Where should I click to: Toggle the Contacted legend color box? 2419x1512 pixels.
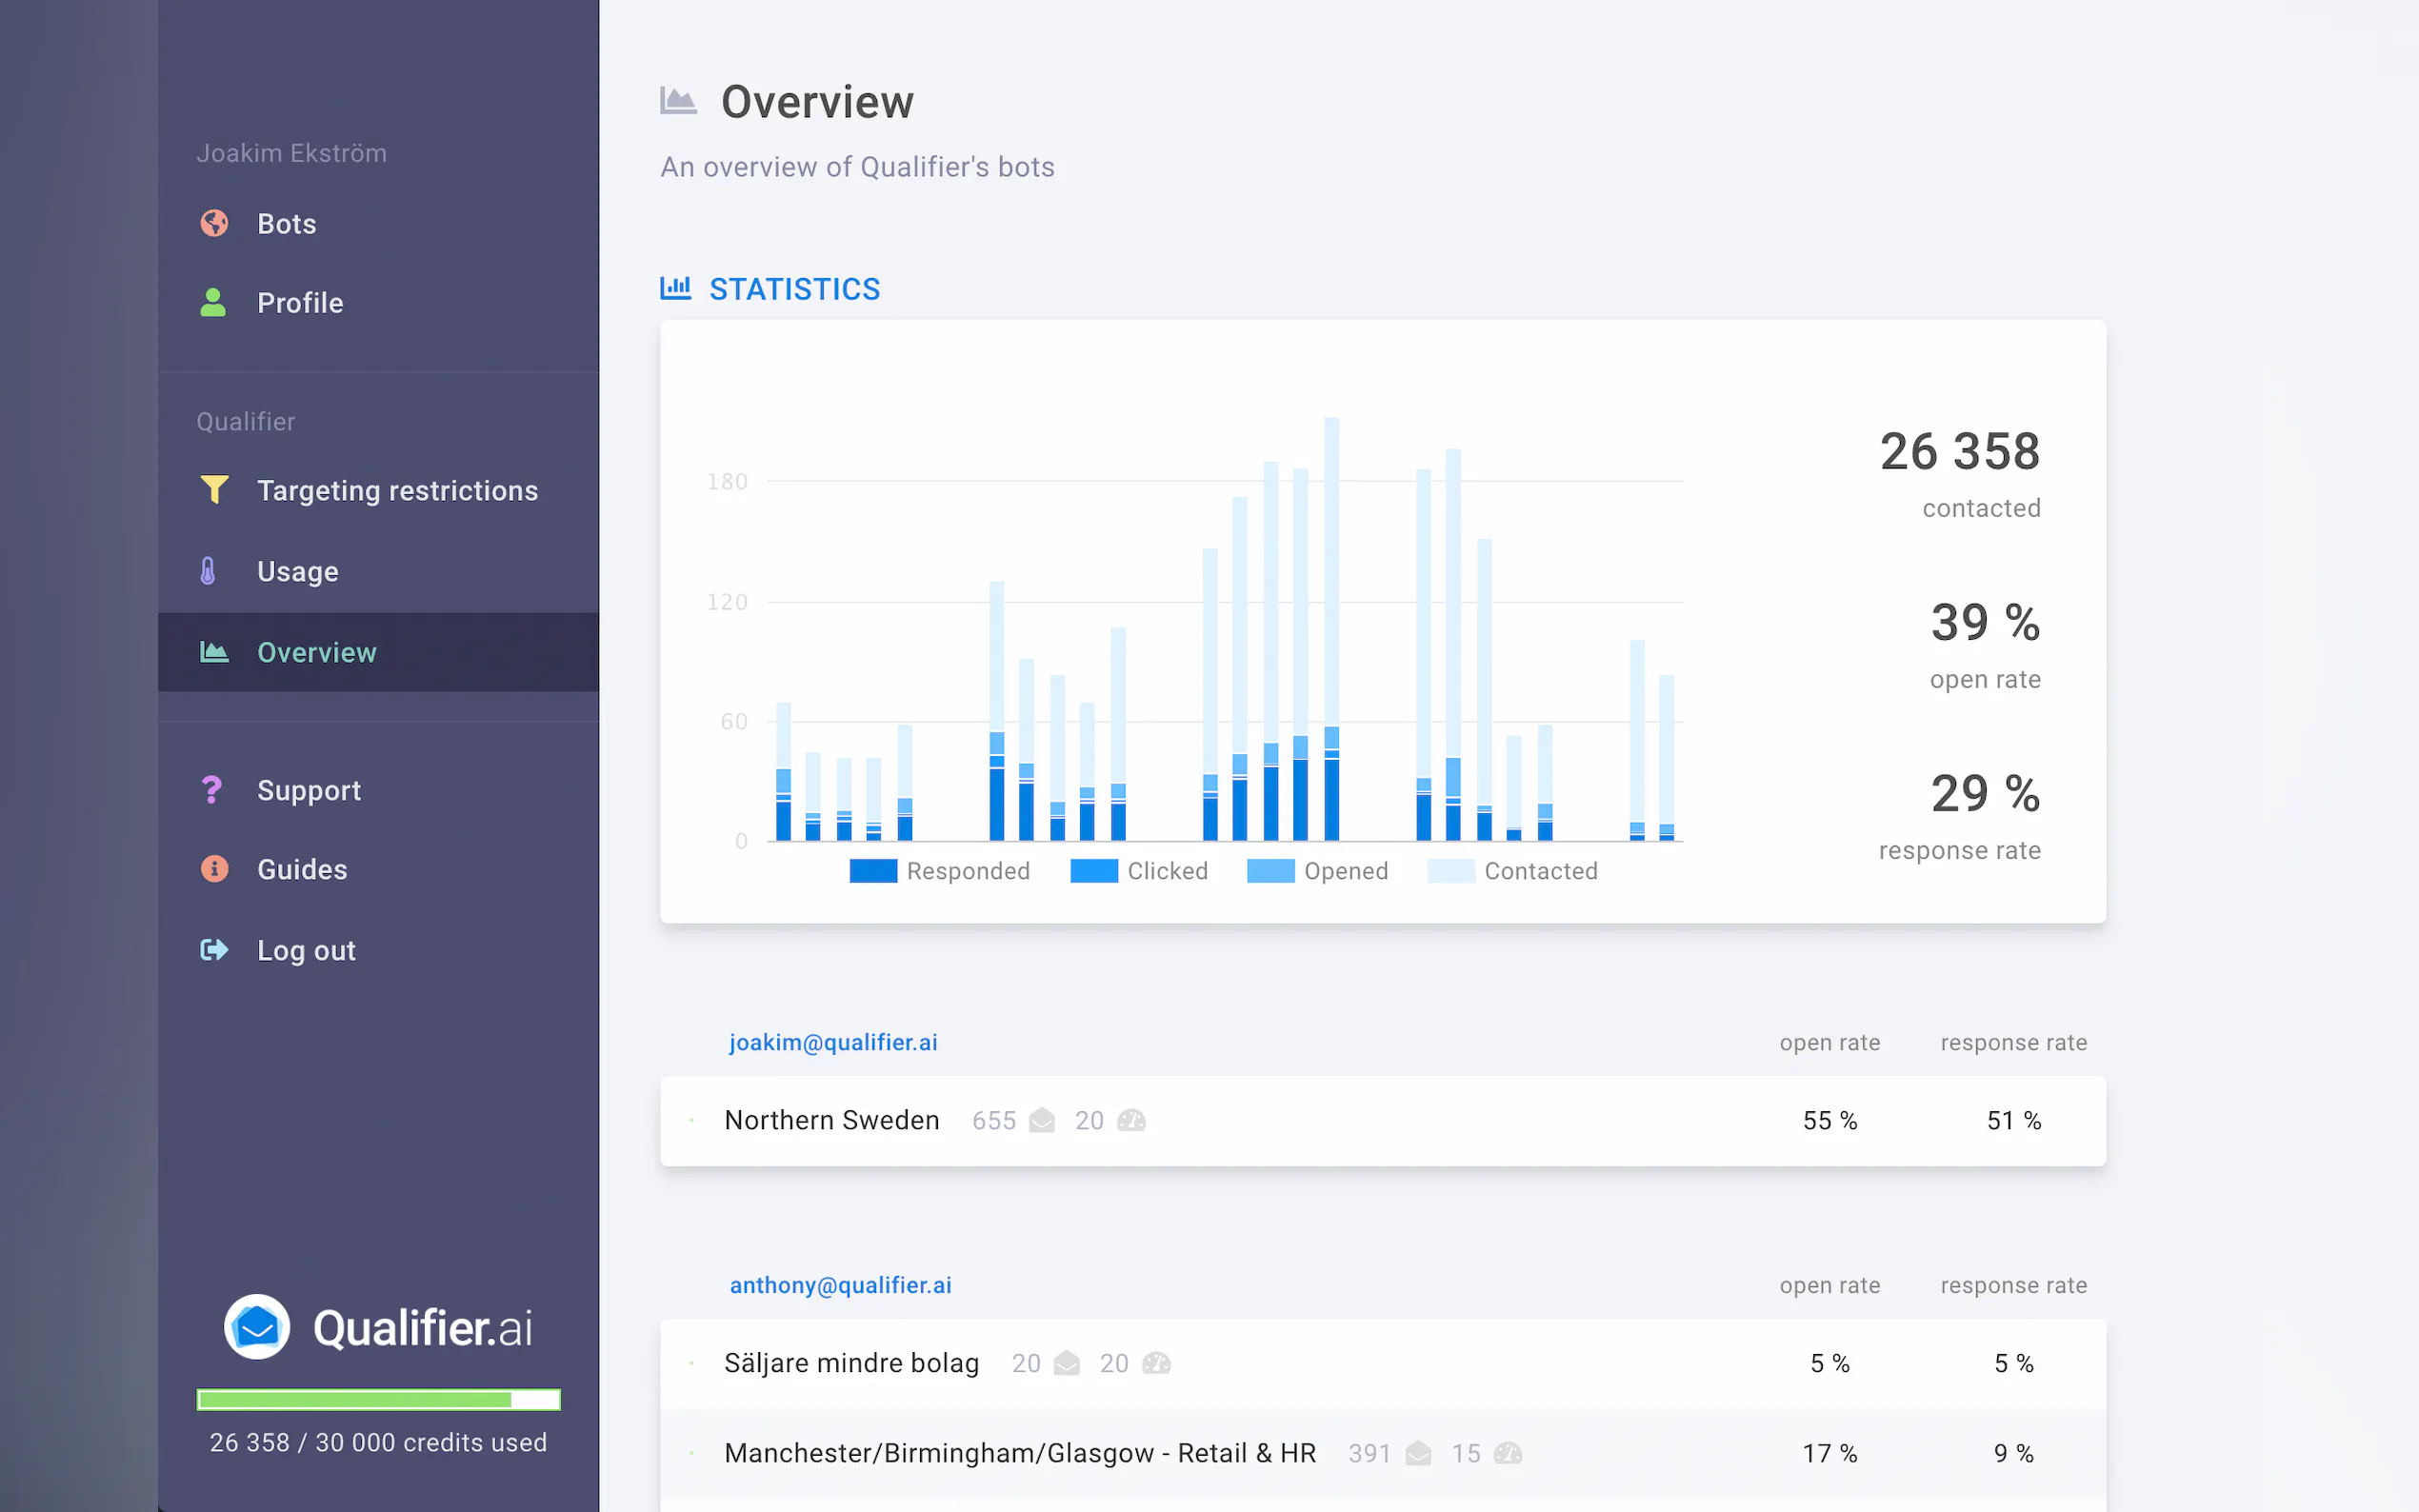click(1450, 871)
